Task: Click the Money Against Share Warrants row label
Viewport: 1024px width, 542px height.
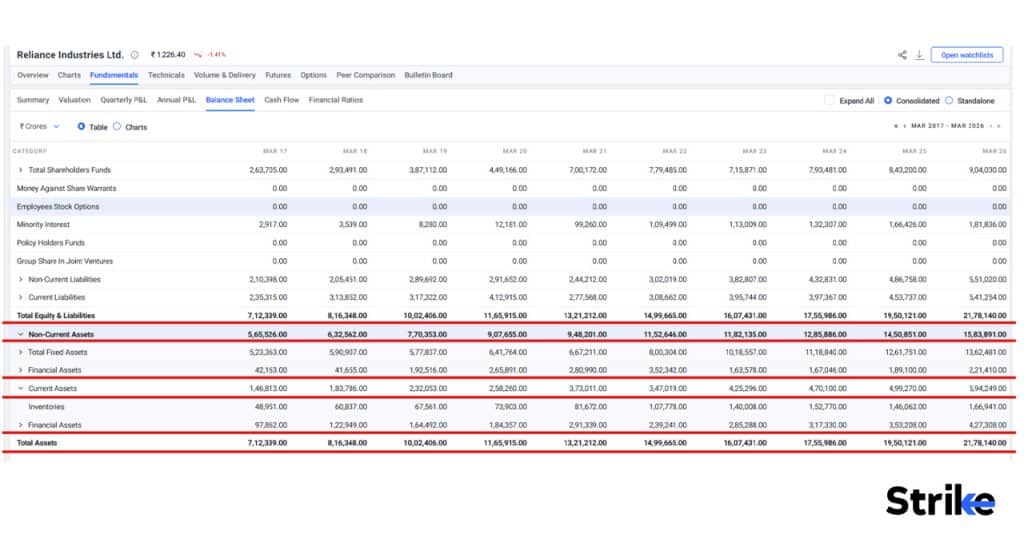Action: click(x=67, y=188)
